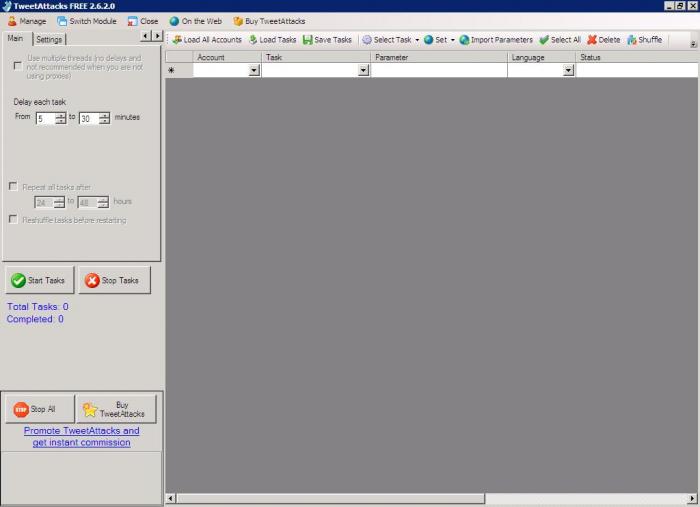Image resolution: width=700 pixels, height=507 pixels.
Task: Click the new row asterisk header
Action: [179, 70]
